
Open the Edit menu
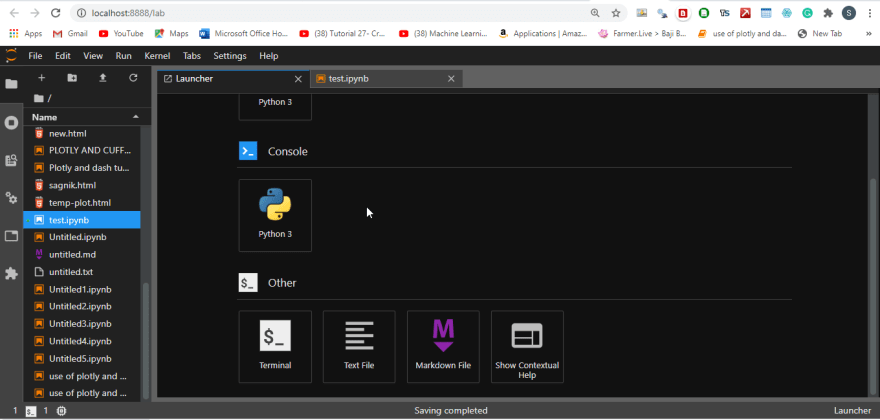tap(63, 56)
